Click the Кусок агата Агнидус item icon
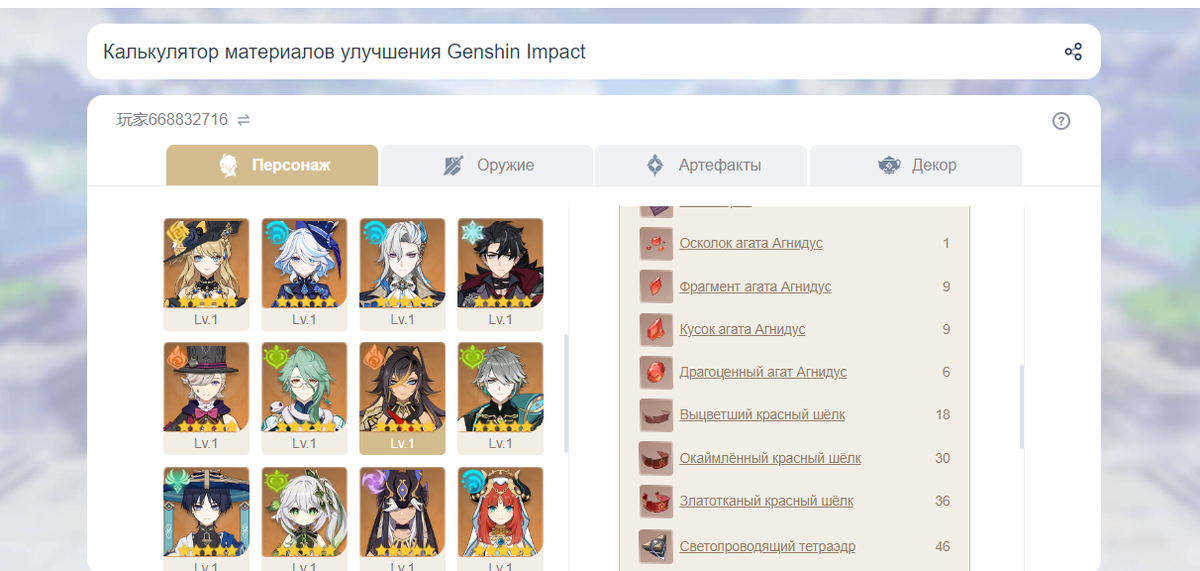Screen dimensions: 1200x571 pos(656,329)
